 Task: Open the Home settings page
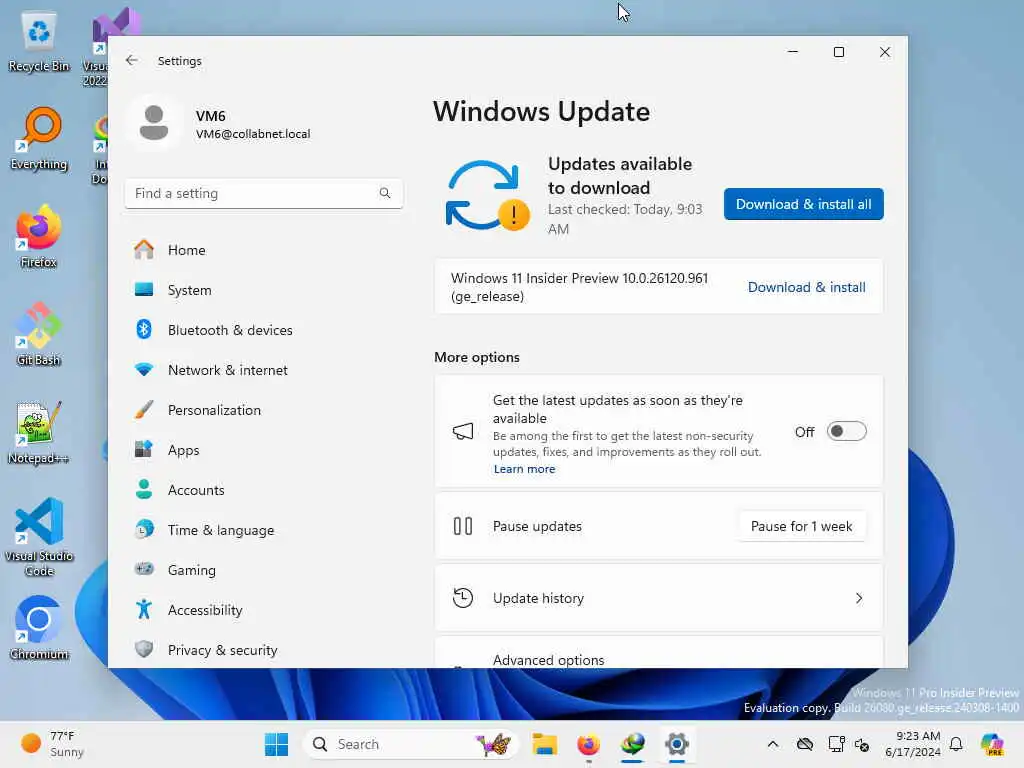click(x=263, y=250)
